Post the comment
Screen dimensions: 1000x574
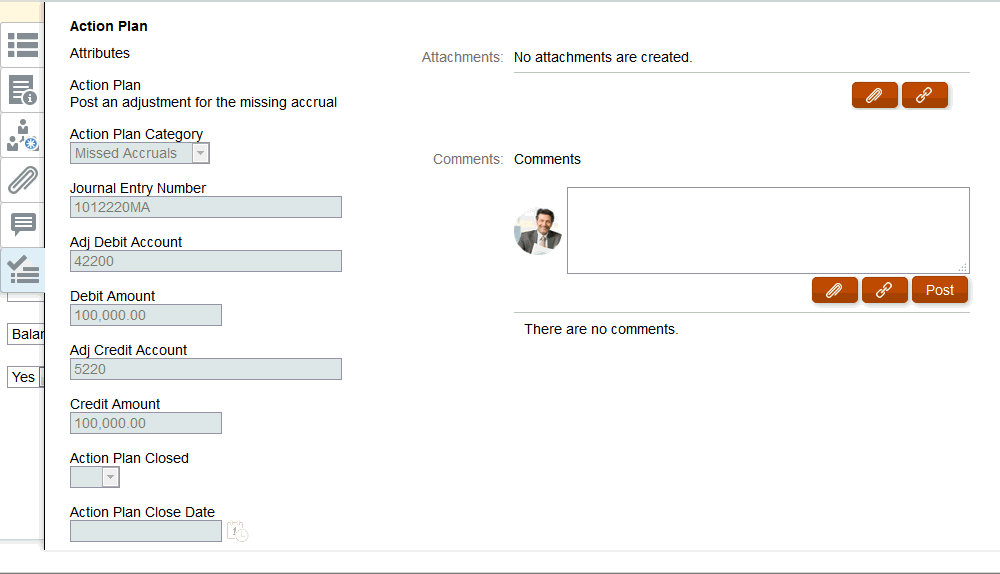click(939, 290)
